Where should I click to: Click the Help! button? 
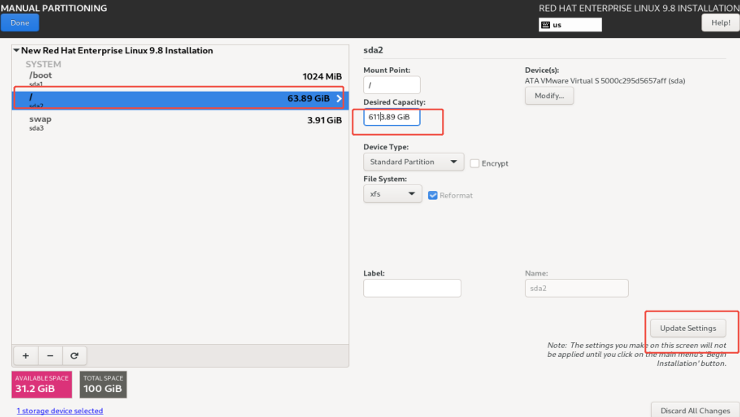720,23
